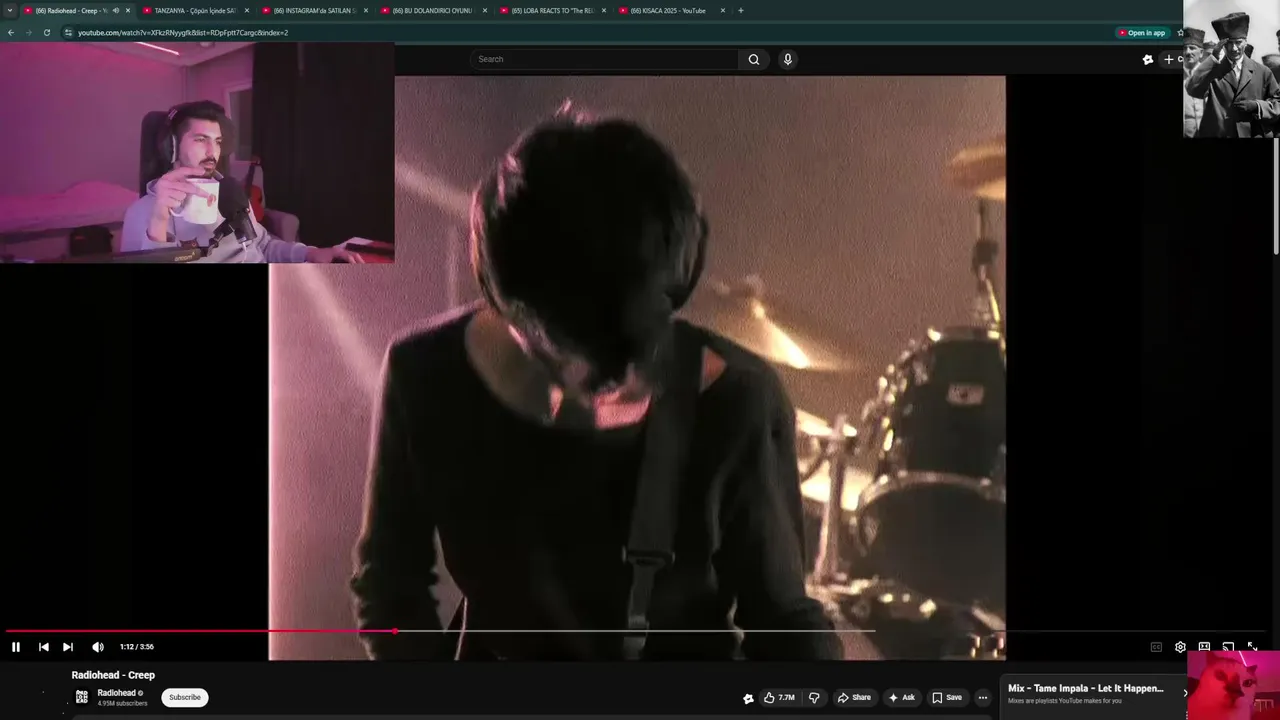Skip to previous video in playlist
1280x720 pixels.
pyautogui.click(x=43, y=647)
